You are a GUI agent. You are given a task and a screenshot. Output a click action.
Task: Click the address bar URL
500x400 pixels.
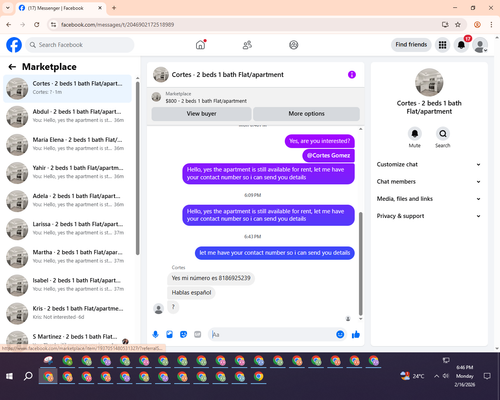[117, 25]
